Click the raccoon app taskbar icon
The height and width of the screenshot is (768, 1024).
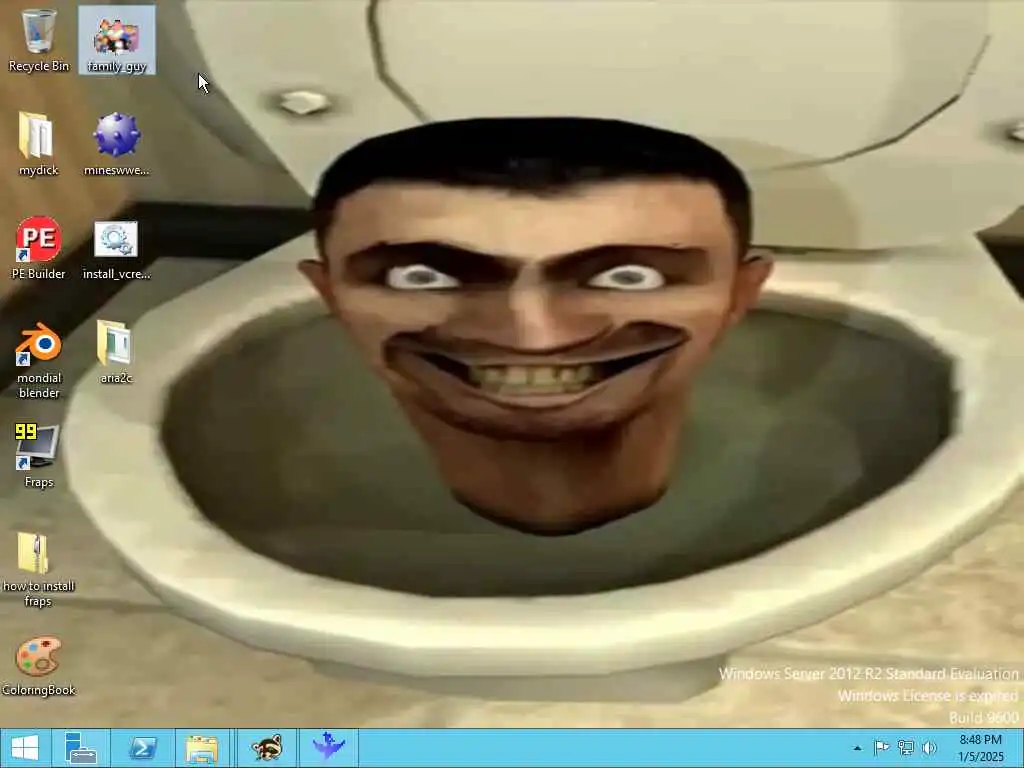click(x=266, y=748)
